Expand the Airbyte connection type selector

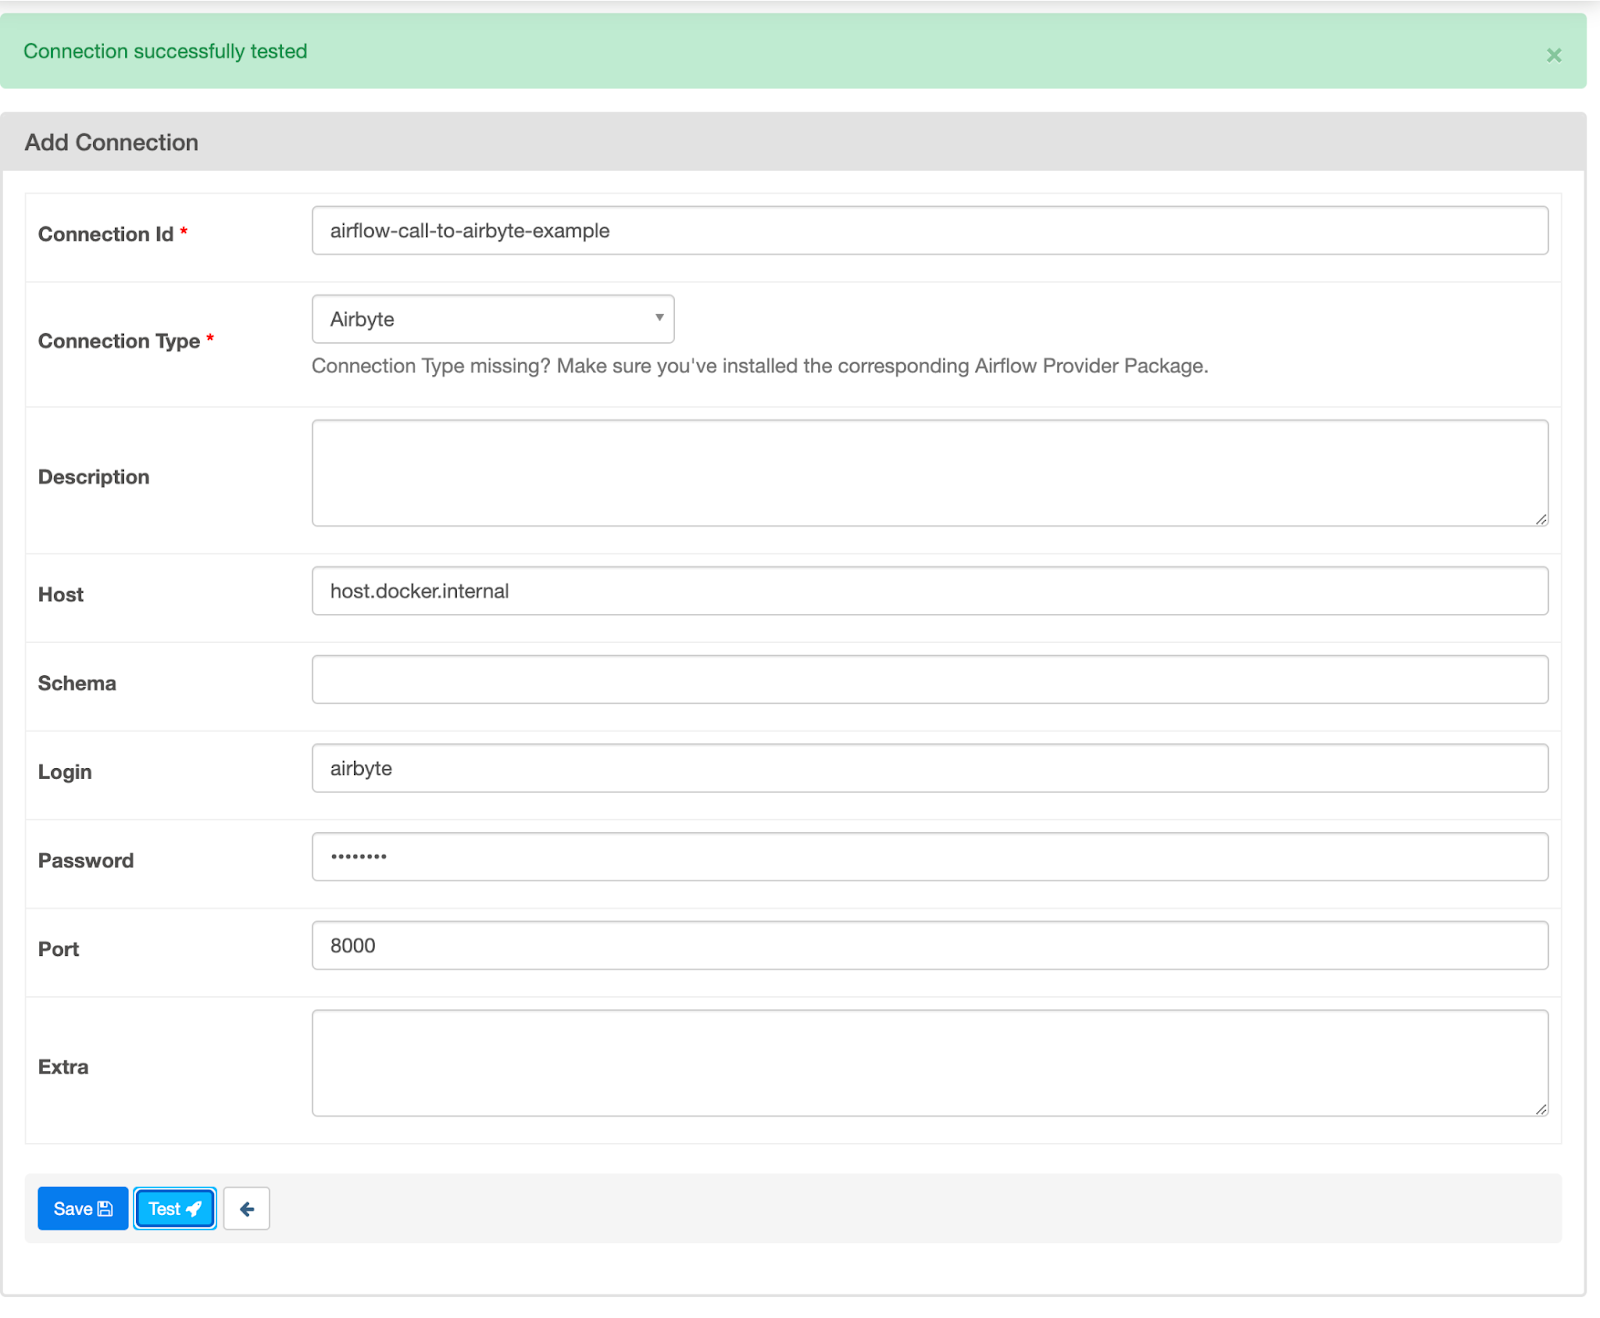493,318
